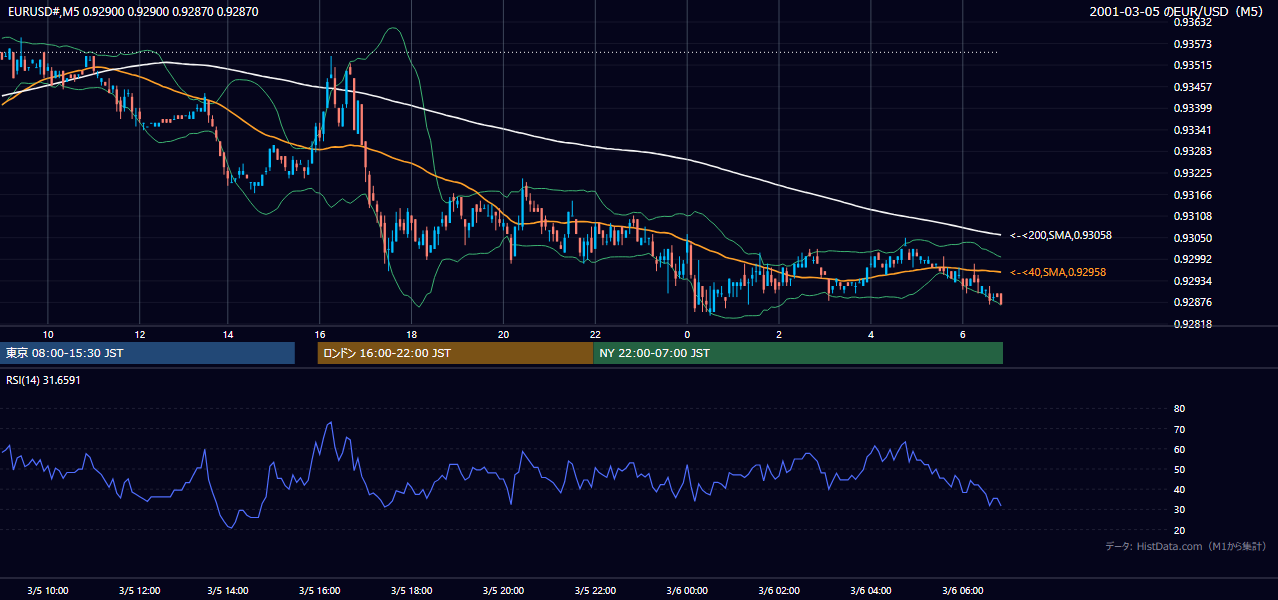Click price axis value 0.93399
This screenshot has width=1278, height=600.
[x=1192, y=108]
